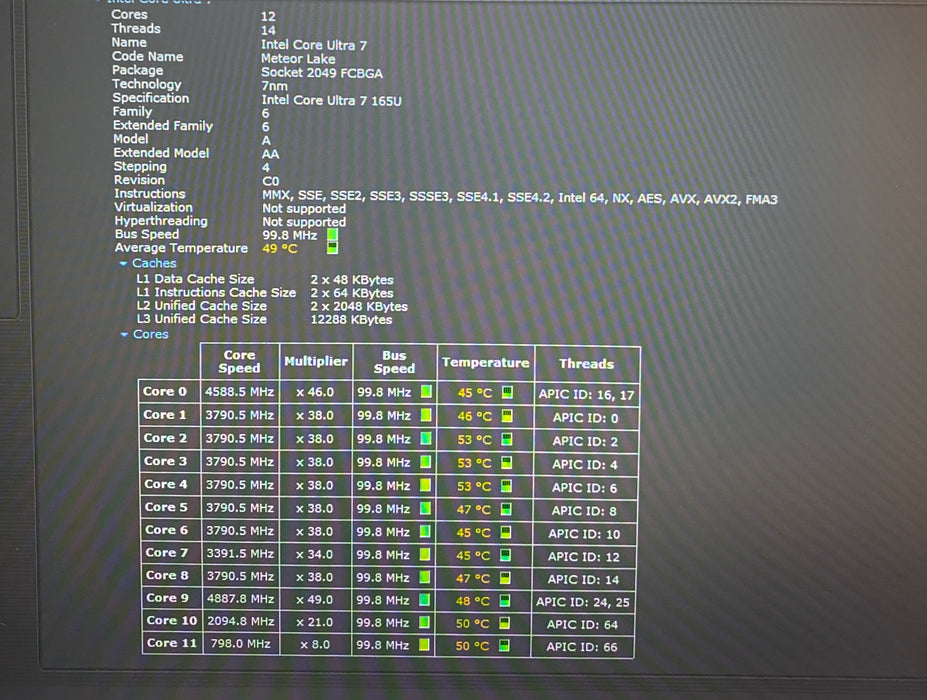This screenshot has width=927, height=700.
Task: Click Core 11 bus speed indicator
Action: (424, 644)
